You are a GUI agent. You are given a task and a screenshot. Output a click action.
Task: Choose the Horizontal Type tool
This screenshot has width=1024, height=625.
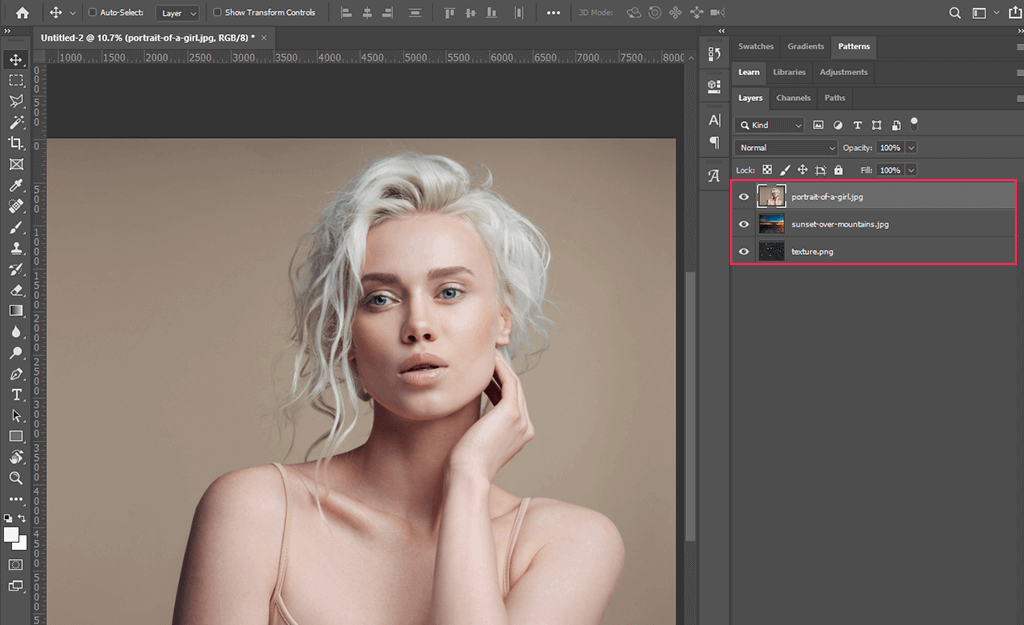[16, 395]
